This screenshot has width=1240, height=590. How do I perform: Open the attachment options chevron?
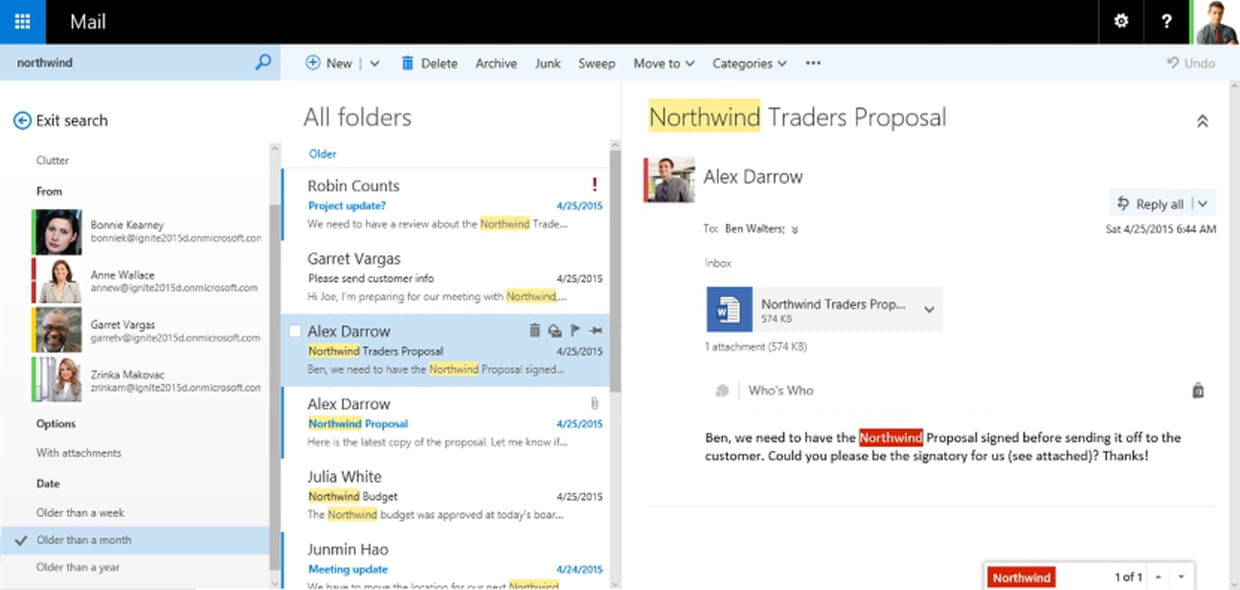[929, 310]
